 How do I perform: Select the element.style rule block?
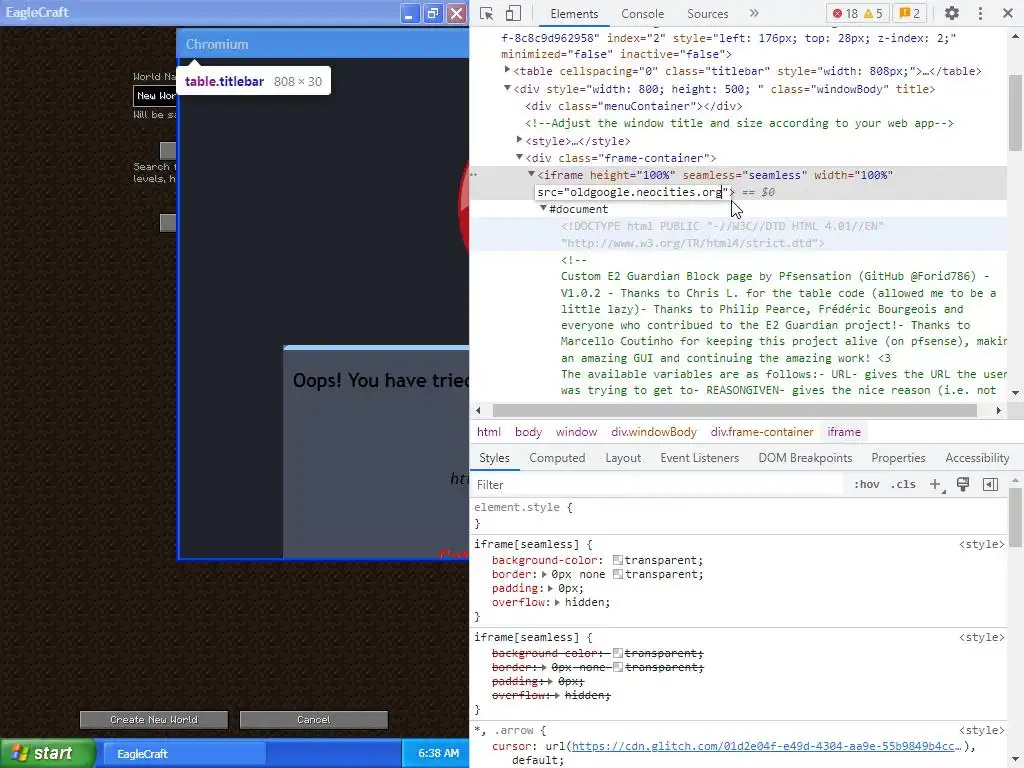(x=740, y=515)
